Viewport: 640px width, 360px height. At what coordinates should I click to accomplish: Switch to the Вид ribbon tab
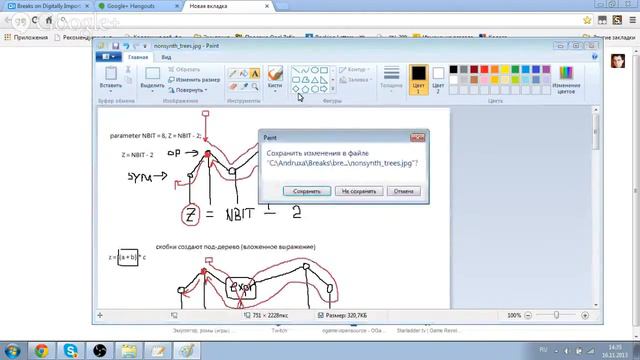pyautogui.click(x=166, y=57)
